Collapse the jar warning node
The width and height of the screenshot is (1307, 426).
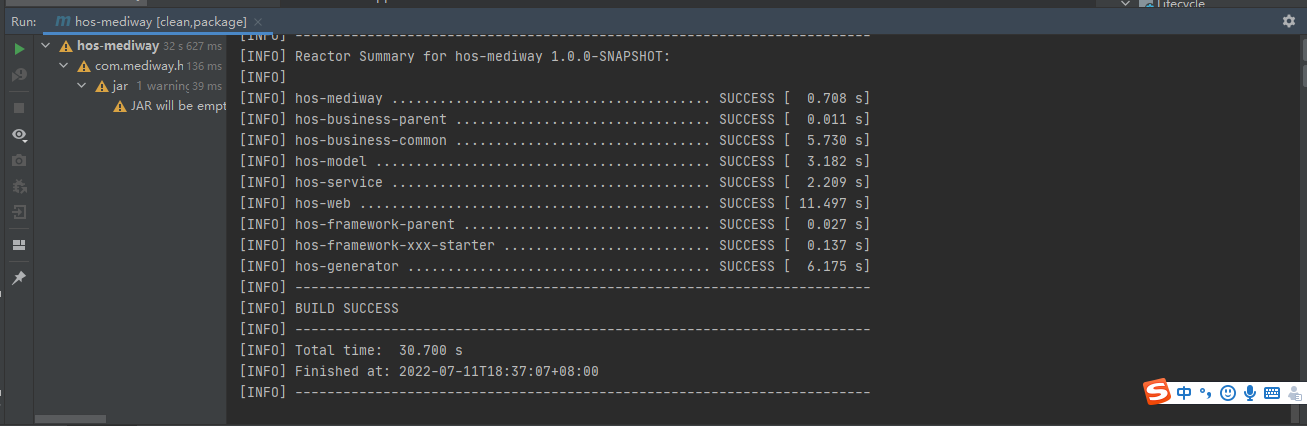click(82, 86)
